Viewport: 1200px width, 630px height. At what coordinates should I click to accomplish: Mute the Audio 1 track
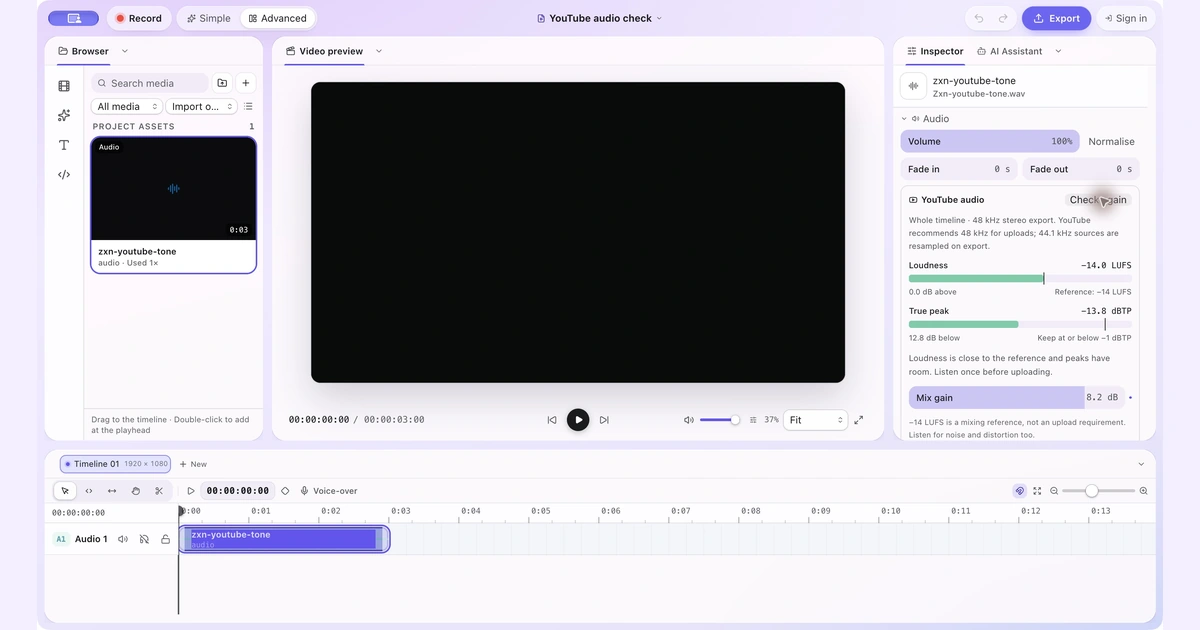point(123,539)
